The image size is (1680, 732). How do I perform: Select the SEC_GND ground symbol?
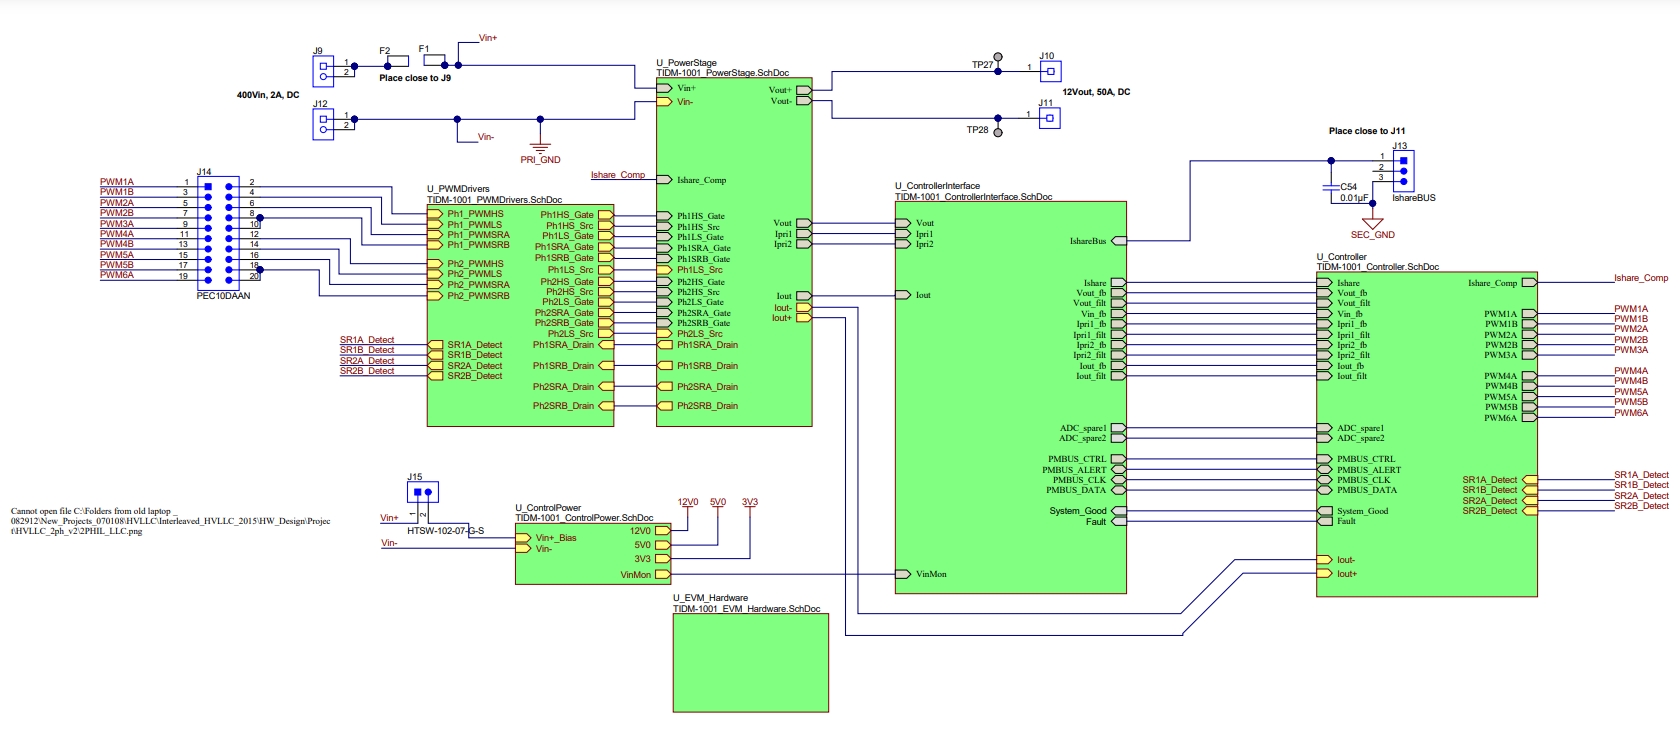point(1372,223)
